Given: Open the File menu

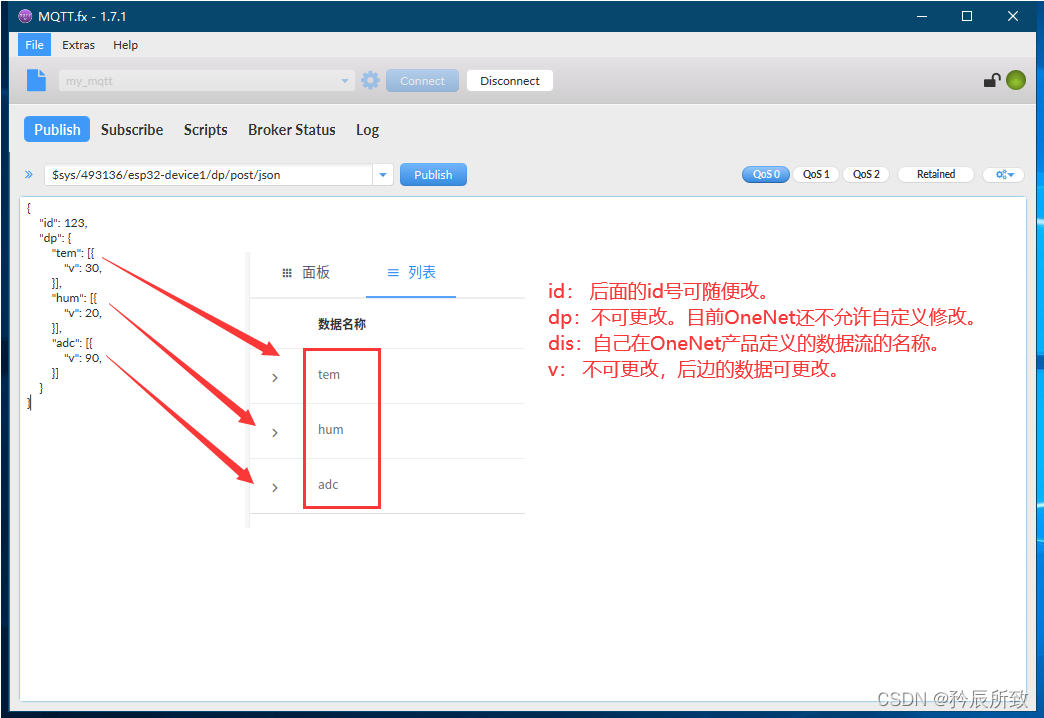Looking at the screenshot, I should click(34, 45).
